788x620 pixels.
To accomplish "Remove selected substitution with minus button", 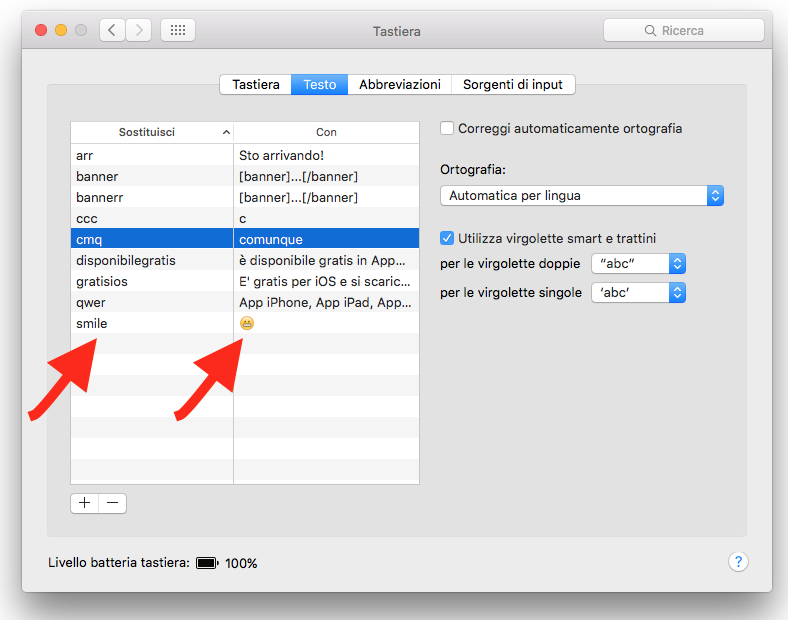I will pyautogui.click(x=113, y=503).
